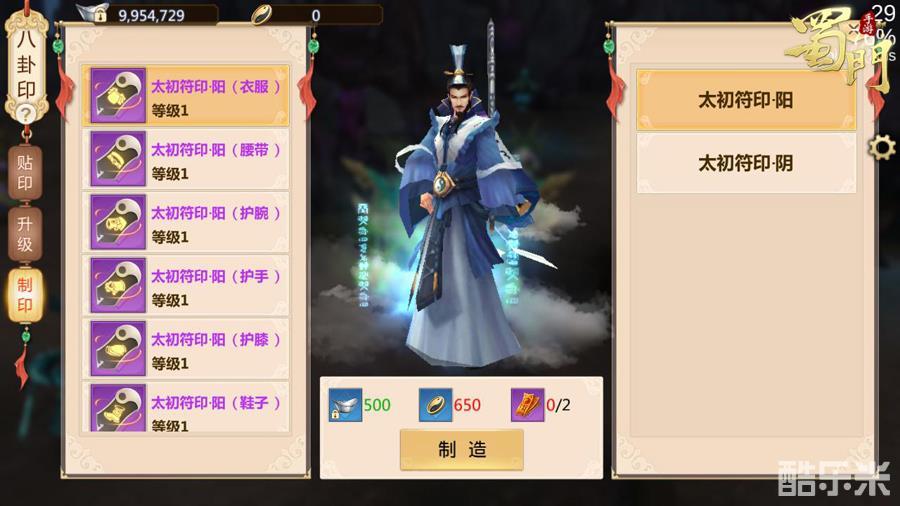Open the question mark help icon

click(x=25, y=114)
